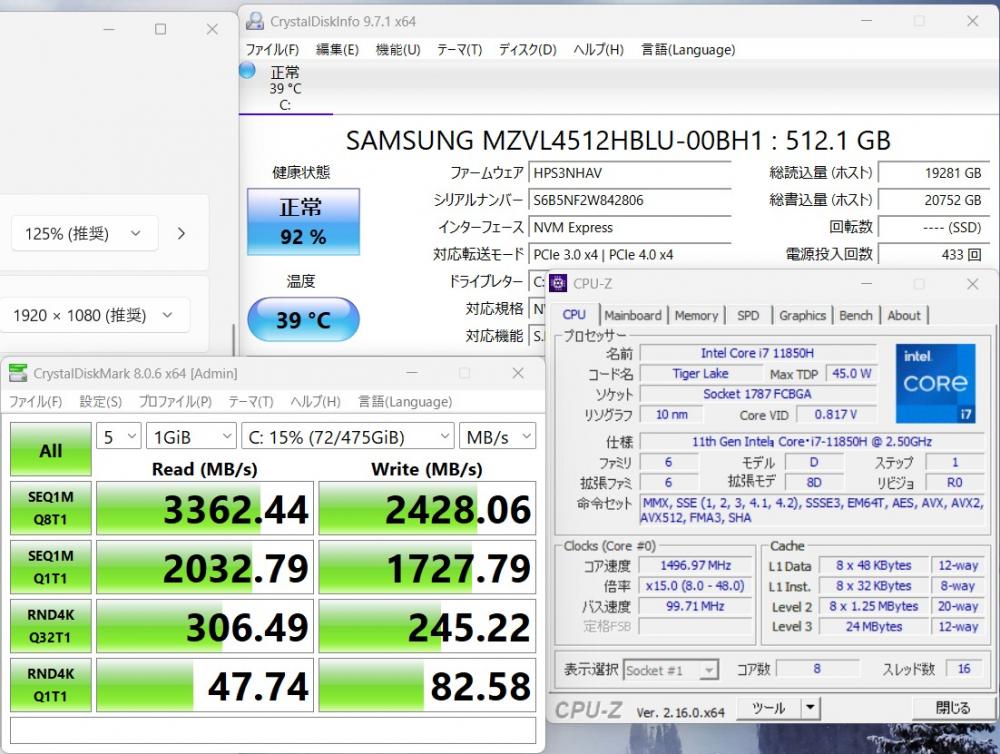Switch to the Bench tab in CPU-Z
This screenshot has height=754, width=1000.
(x=856, y=315)
